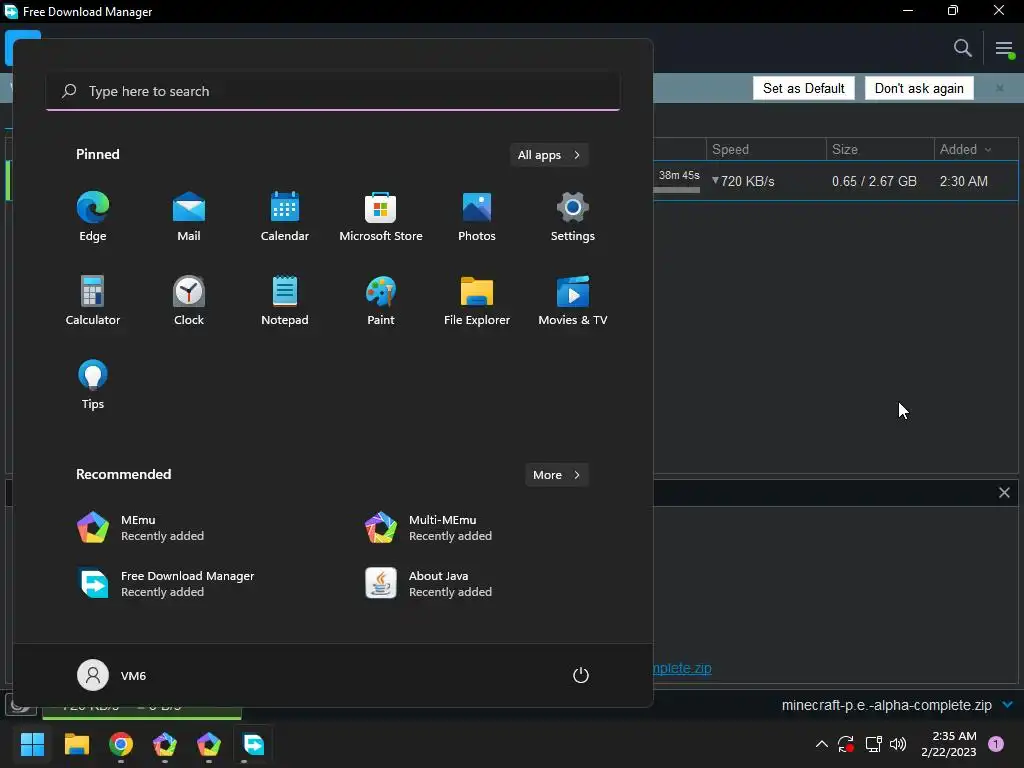Launch the Calendar app
Image resolution: width=1024 pixels, height=768 pixels.
285,217
